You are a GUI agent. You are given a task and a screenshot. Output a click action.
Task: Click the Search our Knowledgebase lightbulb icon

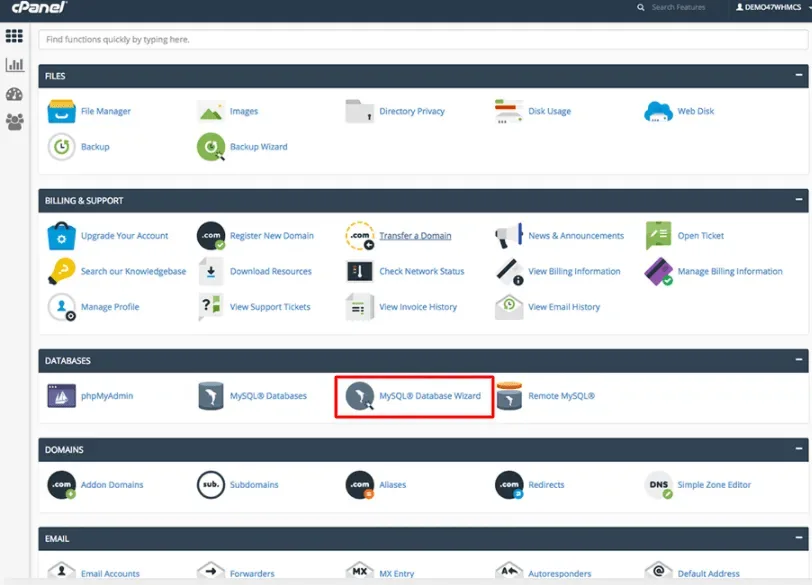click(61, 271)
